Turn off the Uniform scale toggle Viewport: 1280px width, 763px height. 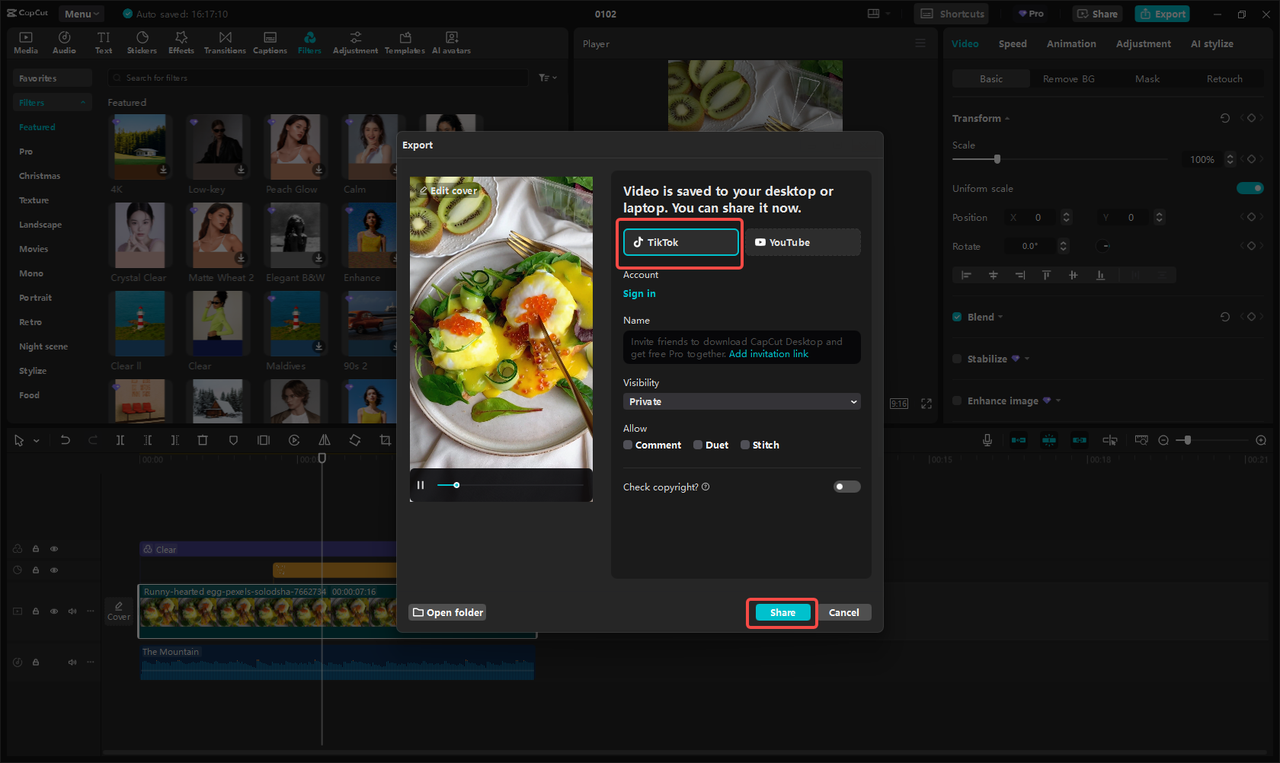(1250, 186)
